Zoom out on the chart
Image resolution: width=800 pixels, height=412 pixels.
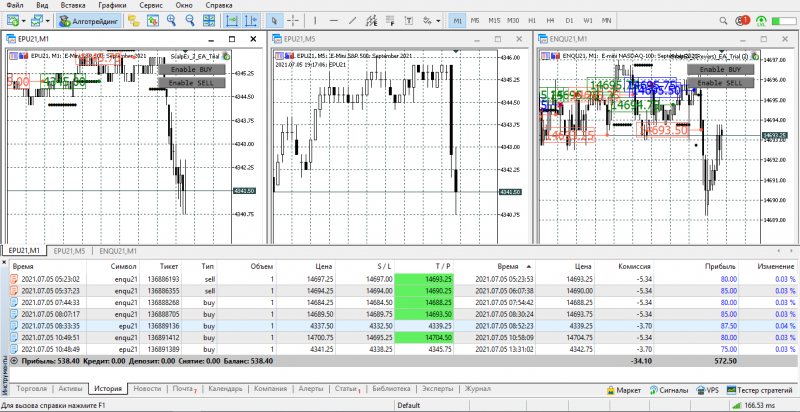[x=190, y=21]
